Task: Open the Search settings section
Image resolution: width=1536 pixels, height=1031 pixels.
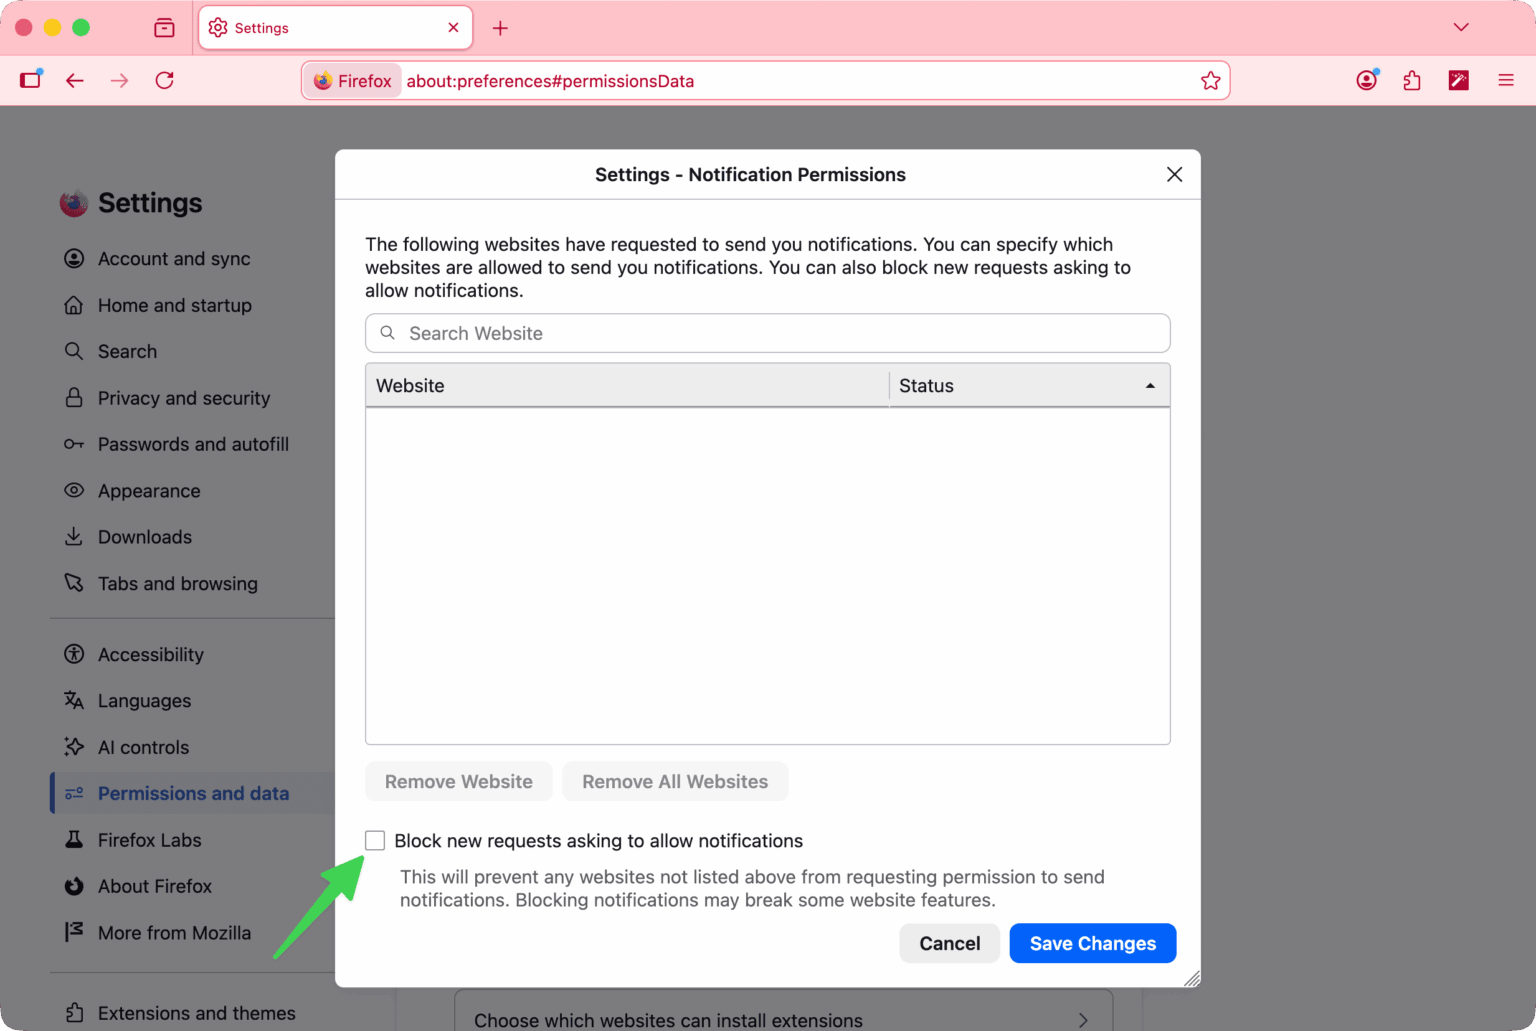Action: [127, 352]
